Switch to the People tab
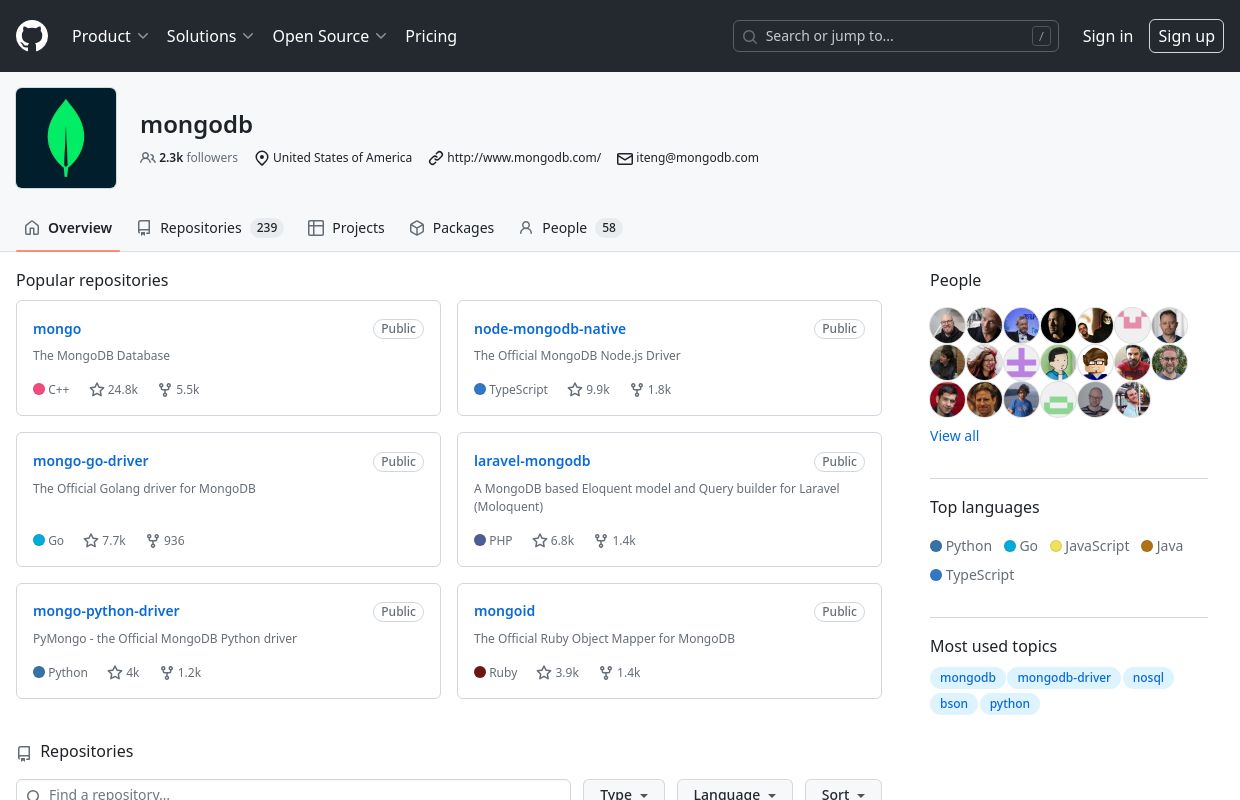Viewport: 1240px width, 800px height. click(570, 228)
